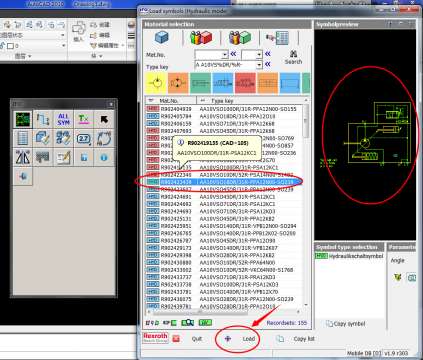
Task: Click the green cube with figures icon
Action: coord(240,38)
